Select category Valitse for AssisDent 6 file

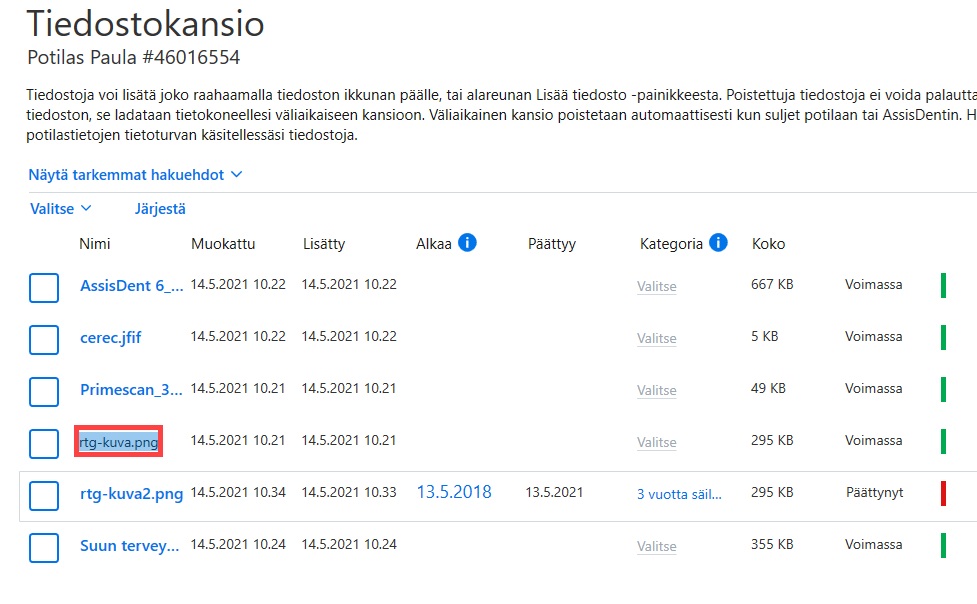click(656, 286)
